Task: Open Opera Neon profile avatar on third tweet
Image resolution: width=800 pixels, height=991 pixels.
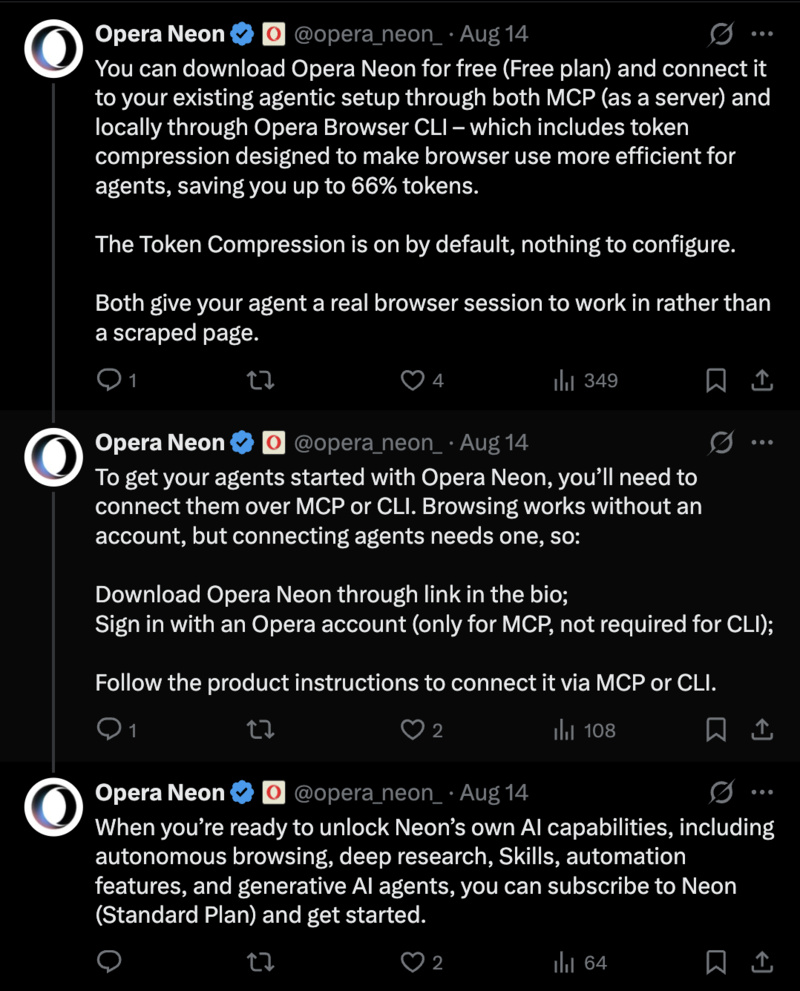Action: pos(54,807)
